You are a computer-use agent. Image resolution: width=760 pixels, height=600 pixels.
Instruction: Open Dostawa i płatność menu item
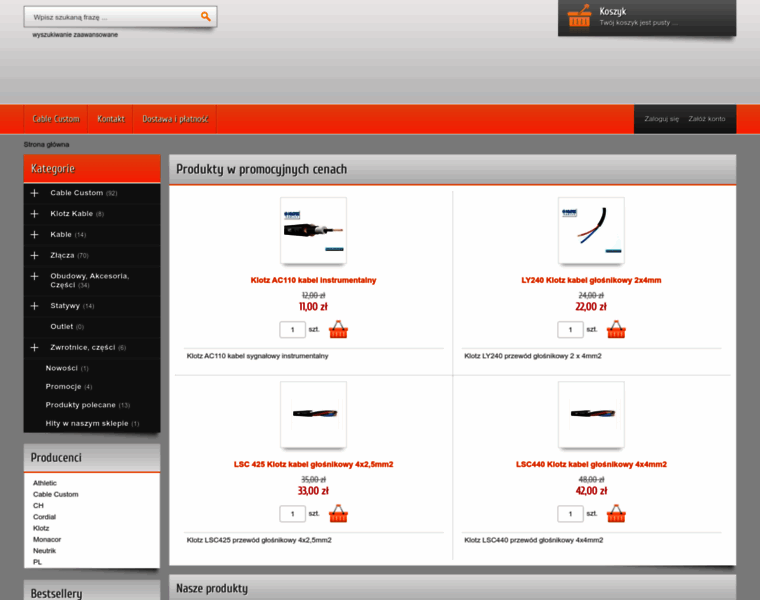tap(175, 119)
